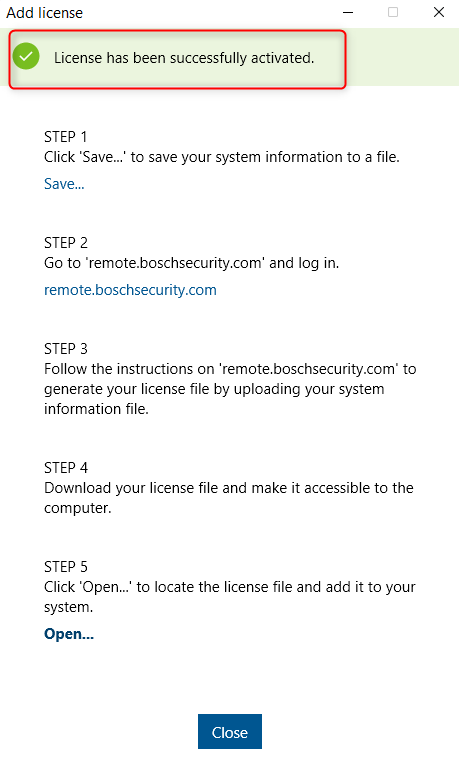Click the blue Close button
Screen dimensions: 459x773
pos(230,732)
